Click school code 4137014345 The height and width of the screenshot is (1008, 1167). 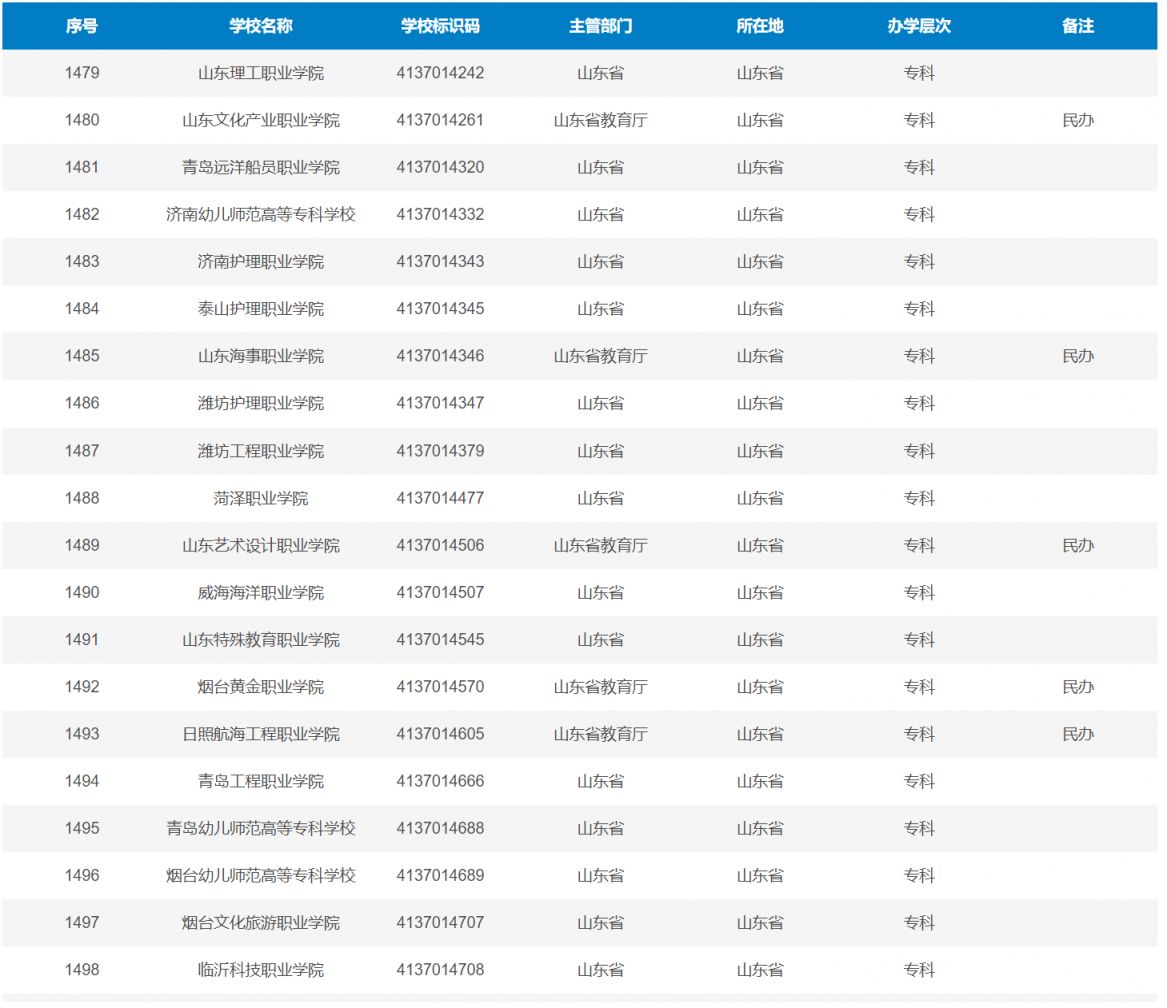pos(440,309)
